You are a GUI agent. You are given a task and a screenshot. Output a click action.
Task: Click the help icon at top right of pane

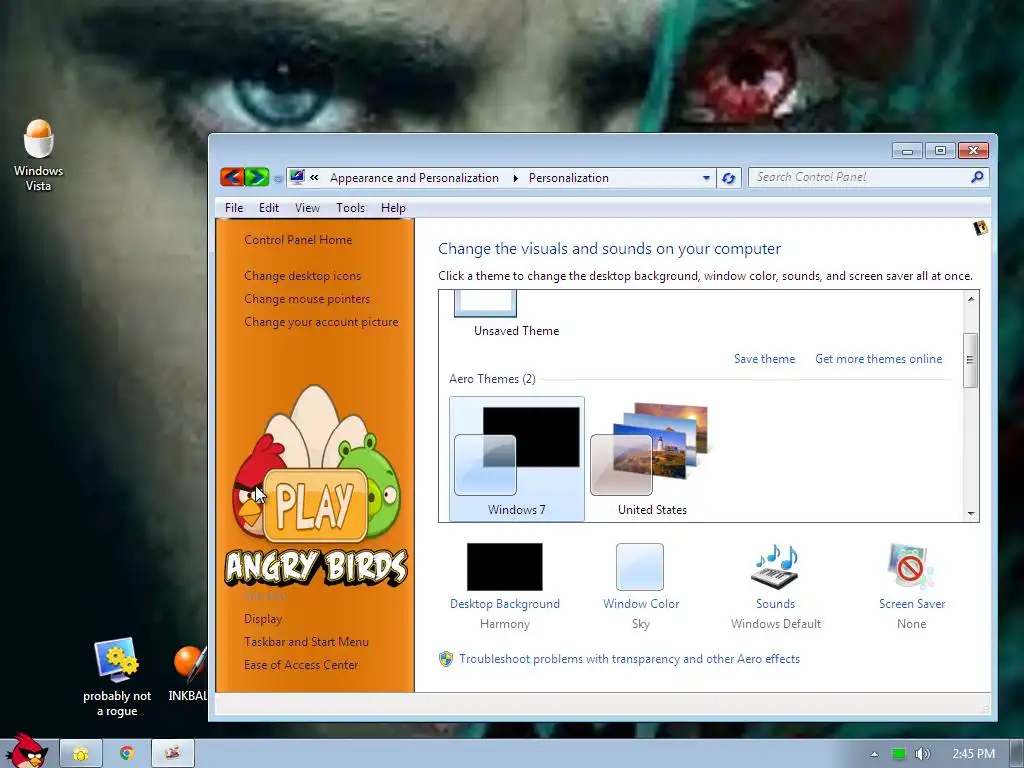point(980,228)
